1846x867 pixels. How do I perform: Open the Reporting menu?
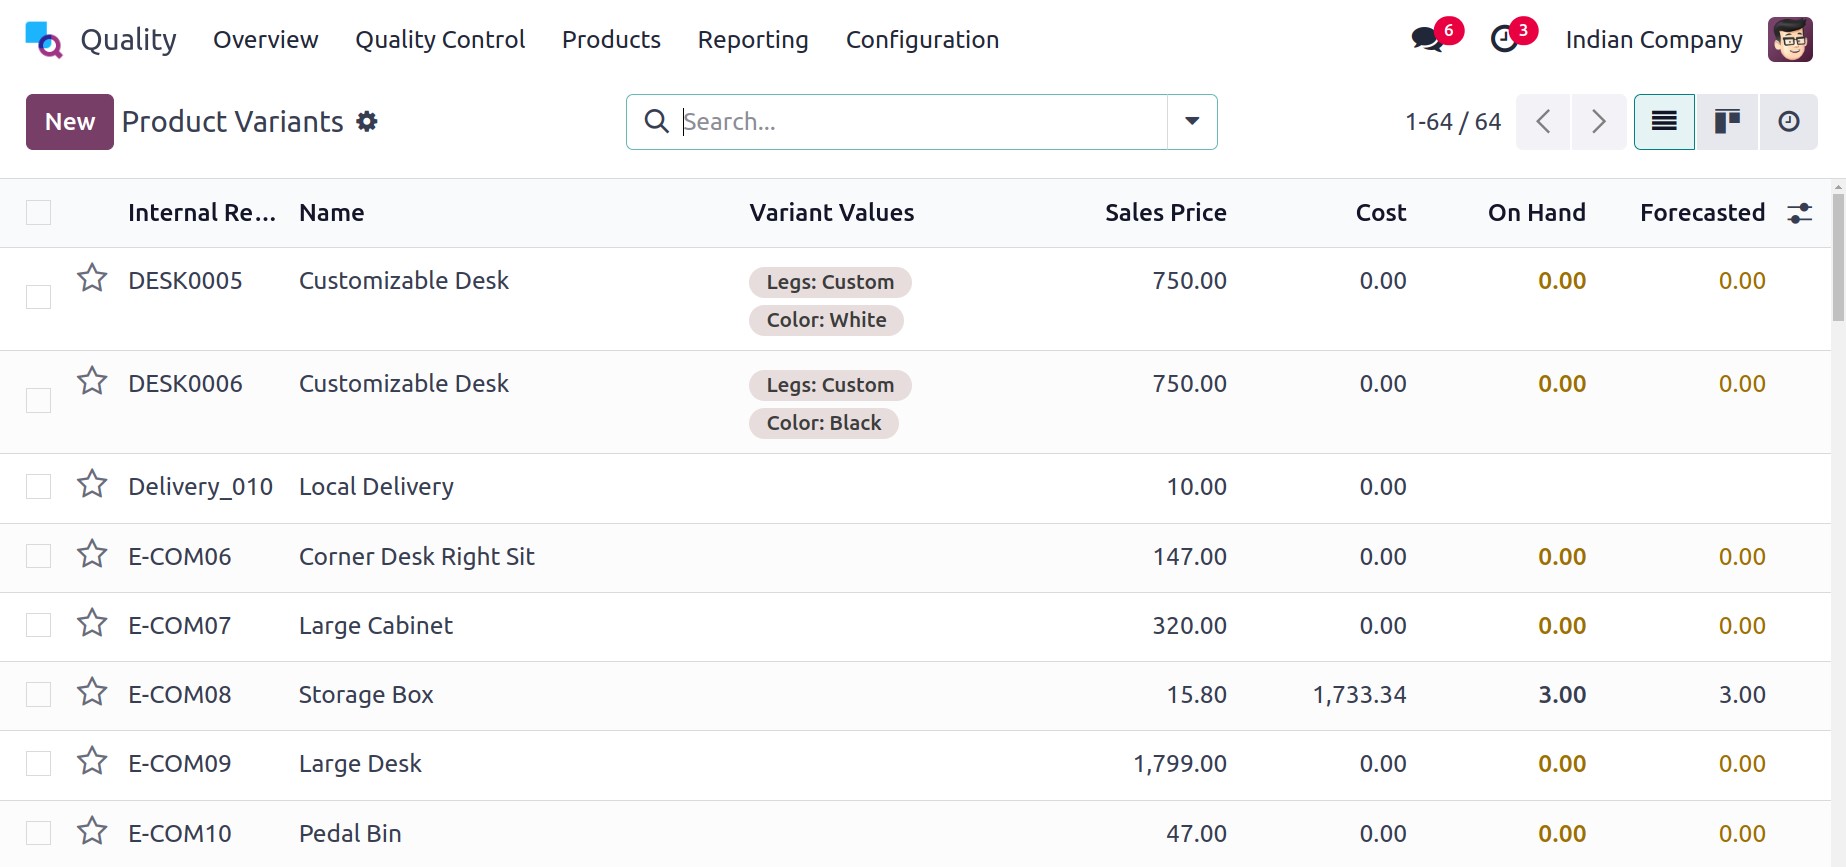(753, 40)
